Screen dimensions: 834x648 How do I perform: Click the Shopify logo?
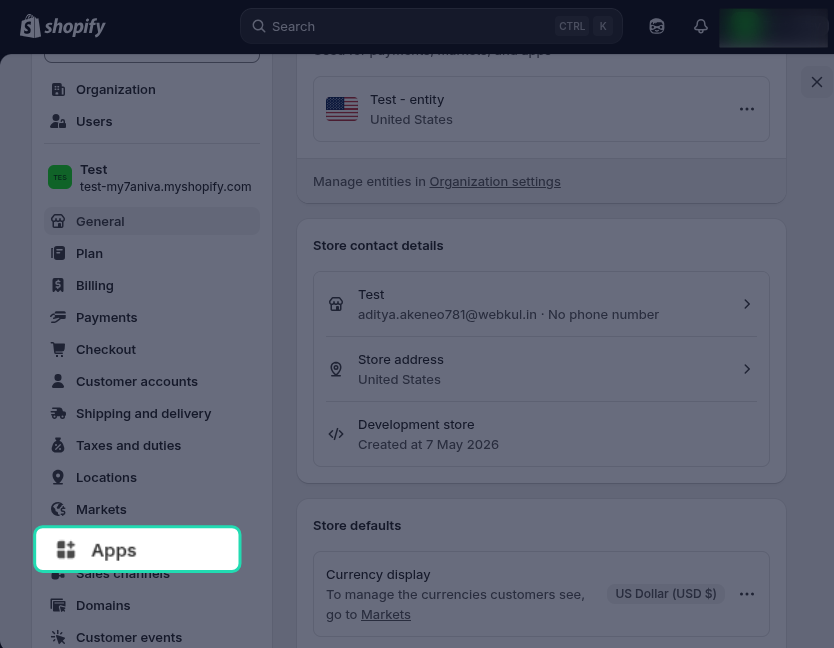(x=63, y=26)
